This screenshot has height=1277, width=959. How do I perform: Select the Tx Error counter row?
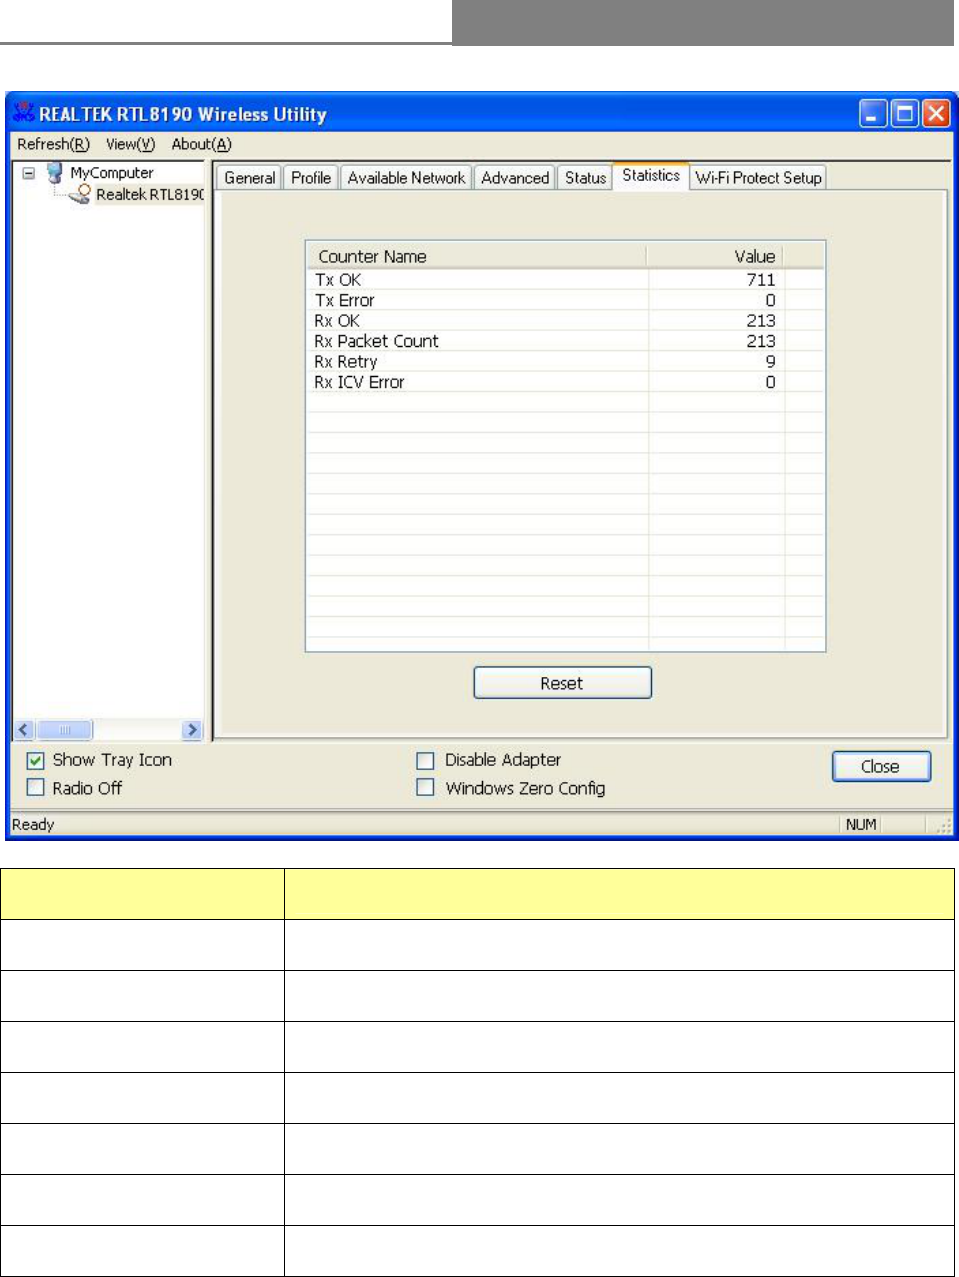565,300
